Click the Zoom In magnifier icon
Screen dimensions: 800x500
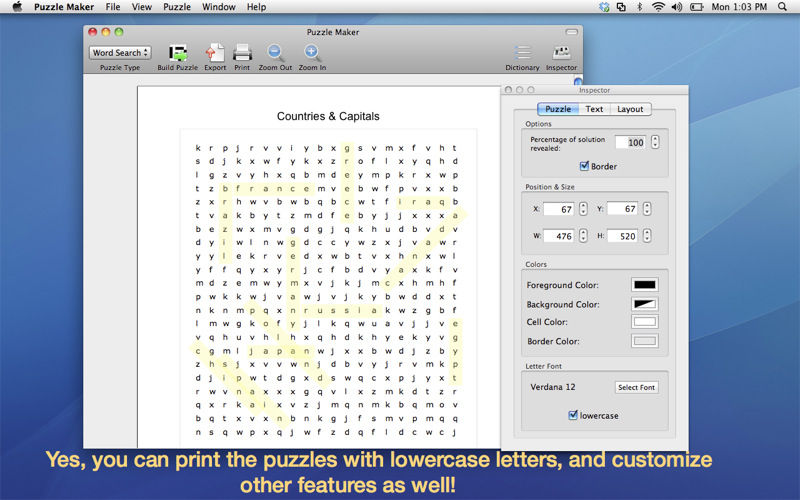312,53
